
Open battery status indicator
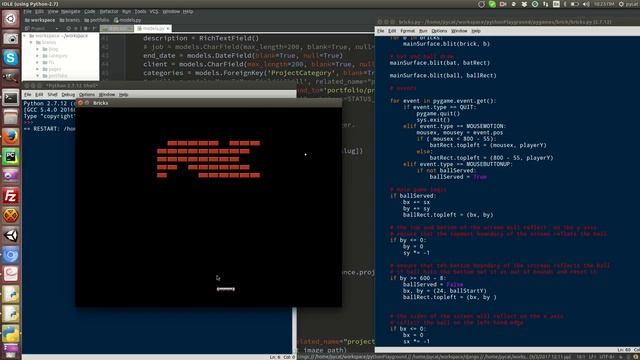click(x=575, y=4)
